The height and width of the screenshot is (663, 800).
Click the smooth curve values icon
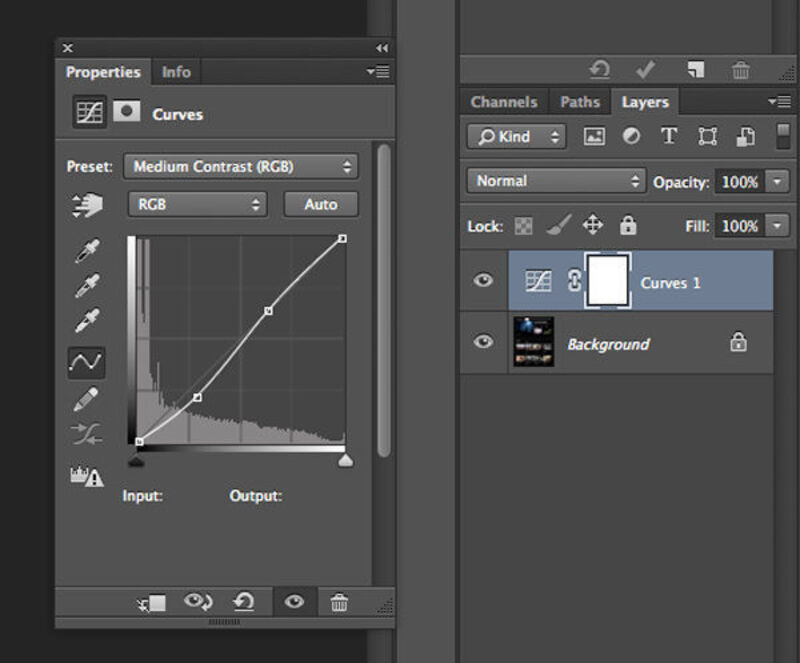[x=86, y=434]
